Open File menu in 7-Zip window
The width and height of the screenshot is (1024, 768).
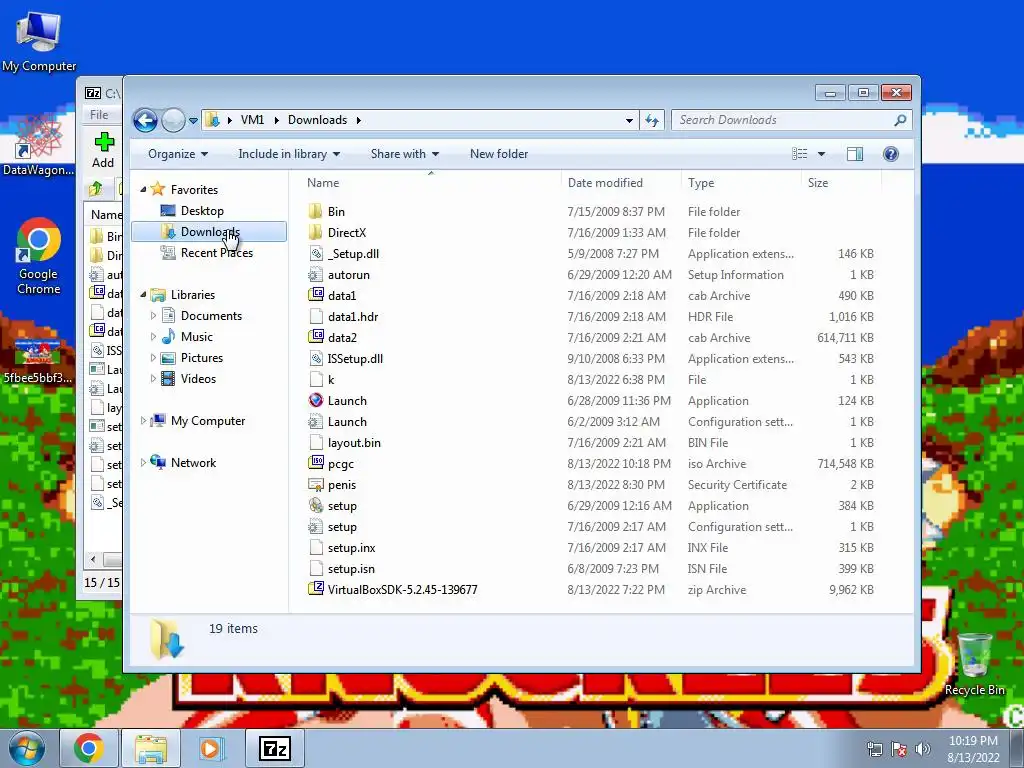coord(99,115)
